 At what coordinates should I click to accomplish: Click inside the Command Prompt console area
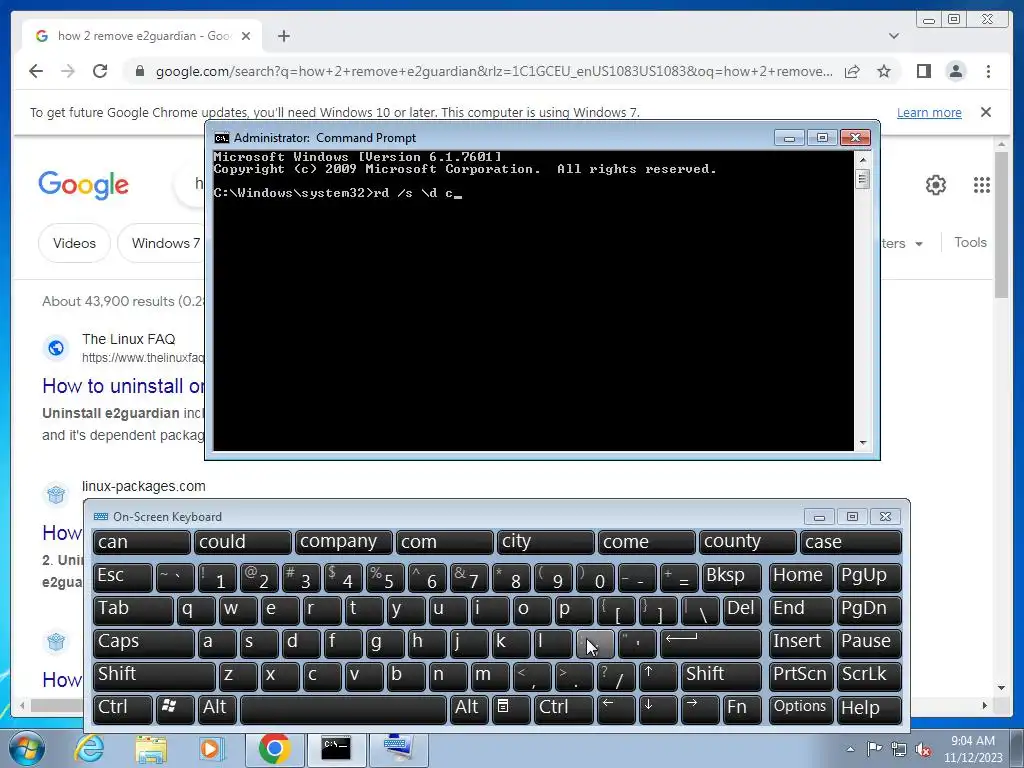pyautogui.click(x=533, y=300)
